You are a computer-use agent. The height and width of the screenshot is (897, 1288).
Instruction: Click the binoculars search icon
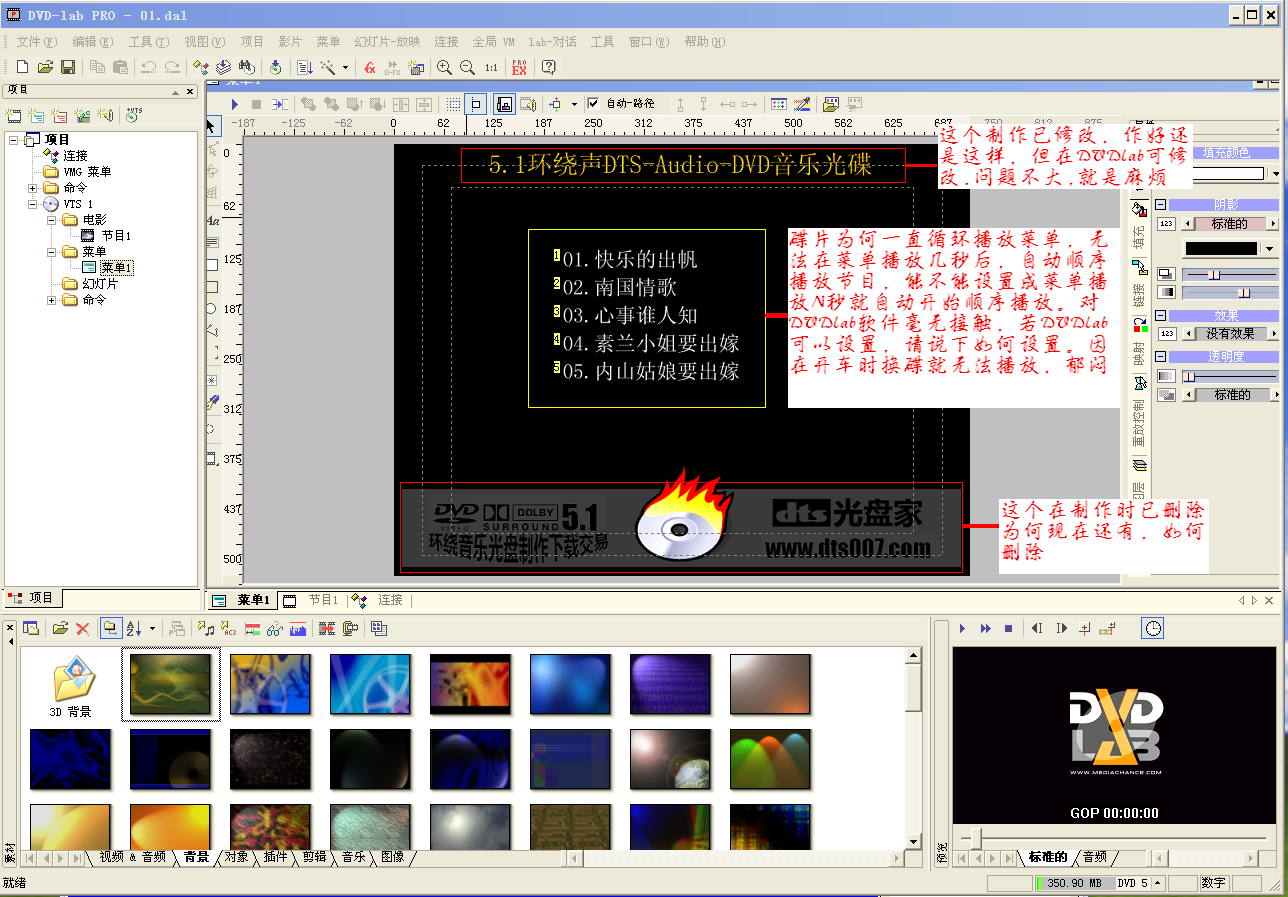coord(246,67)
